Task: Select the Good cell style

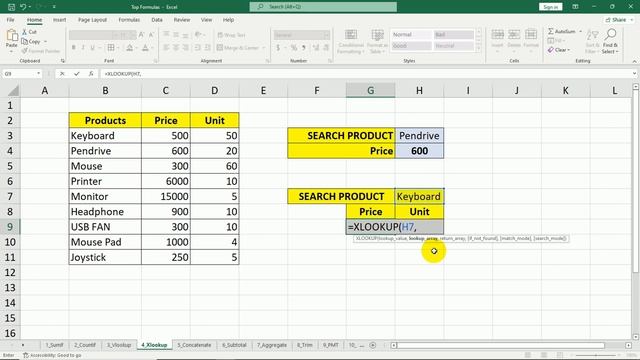Action: pos(411,46)
